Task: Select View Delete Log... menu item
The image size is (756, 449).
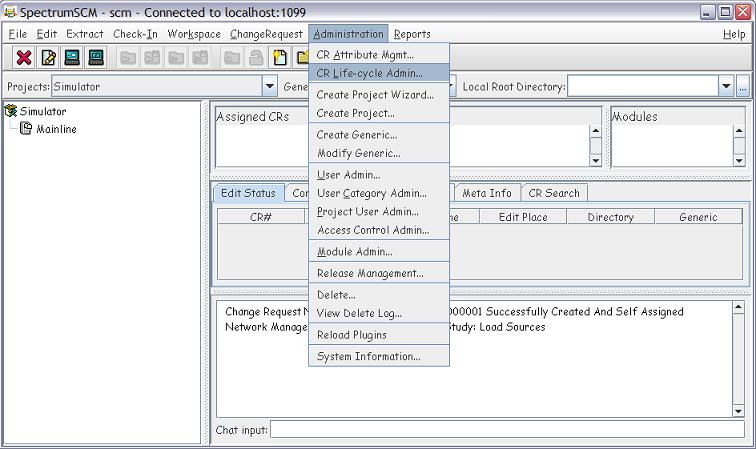Action: (379, 313)
